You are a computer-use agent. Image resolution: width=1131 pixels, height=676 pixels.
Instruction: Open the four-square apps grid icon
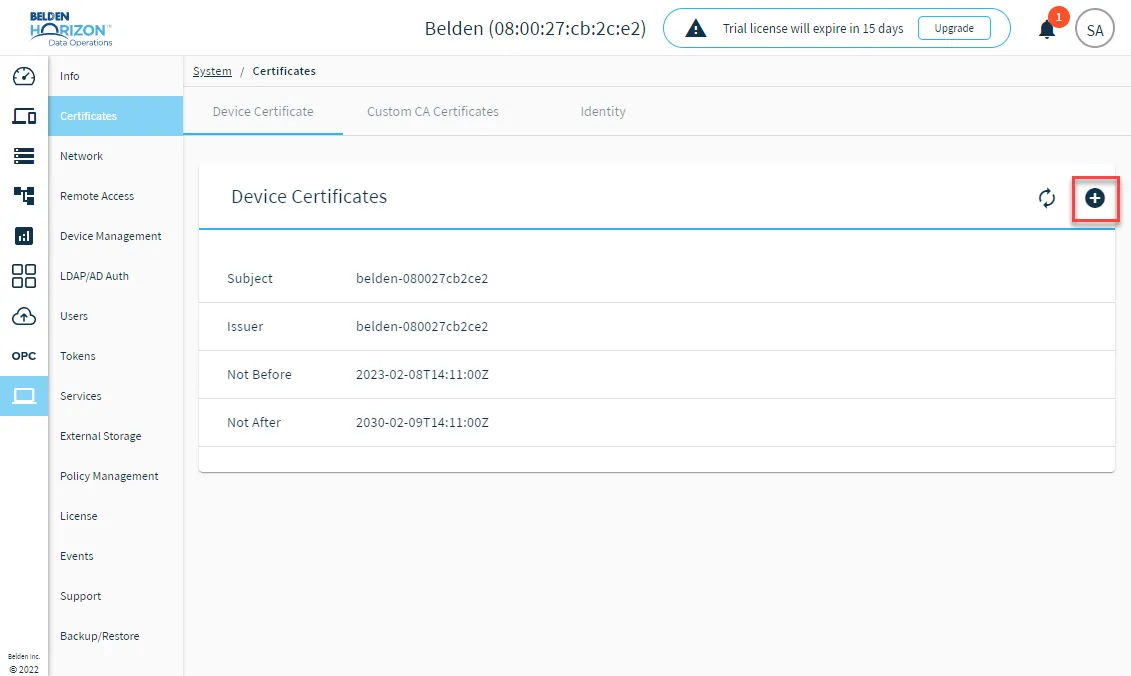click(x=24, y=276)
